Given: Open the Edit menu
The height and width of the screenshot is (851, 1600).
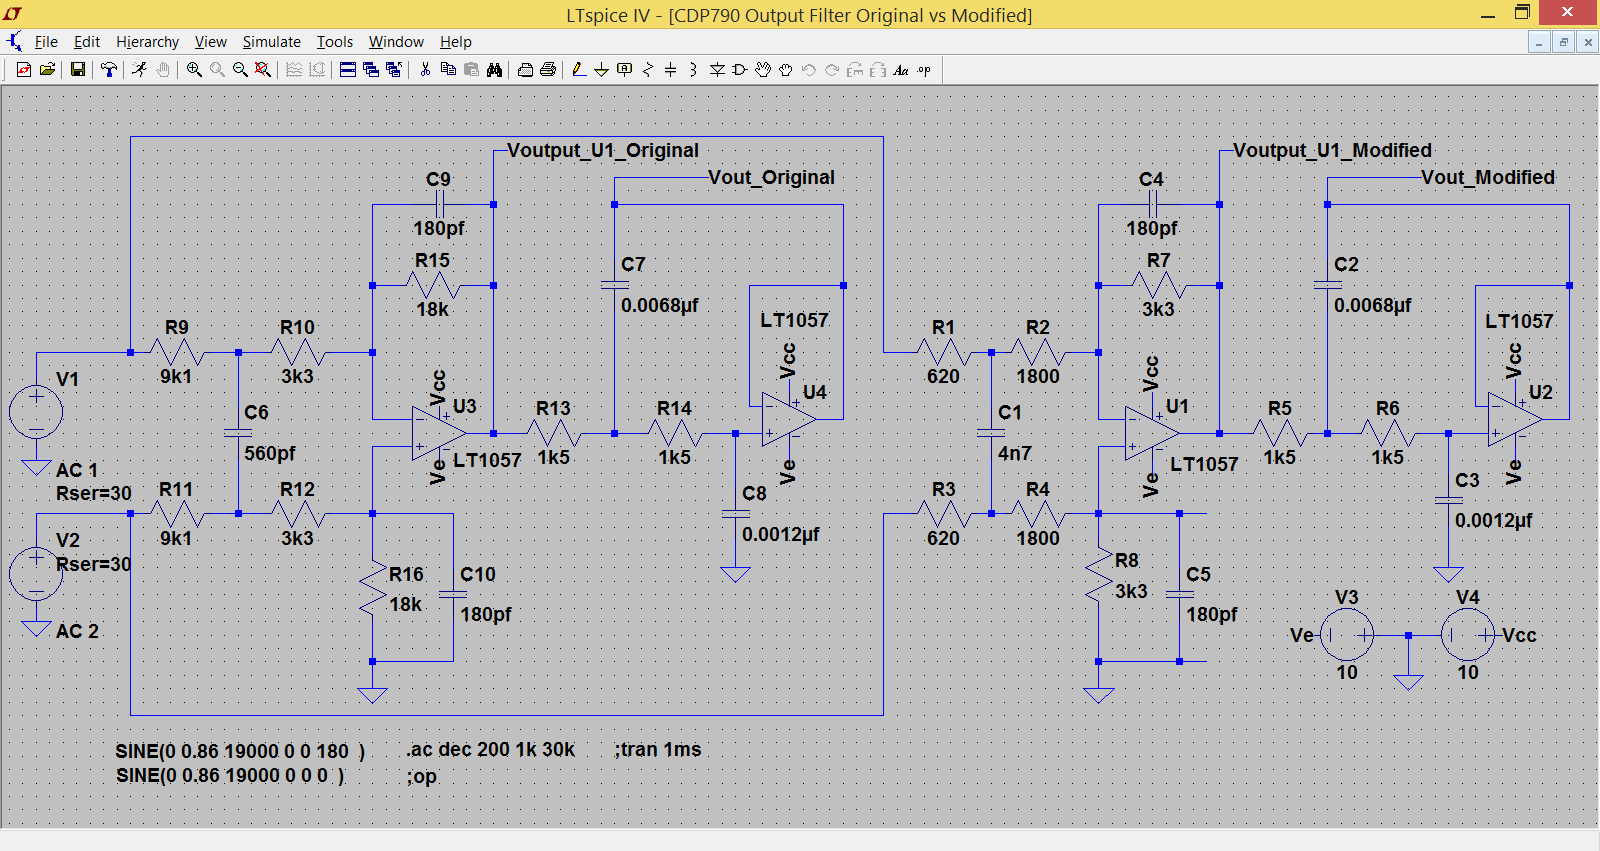Looking at the screenshot, I should click(x=87, y=42).
